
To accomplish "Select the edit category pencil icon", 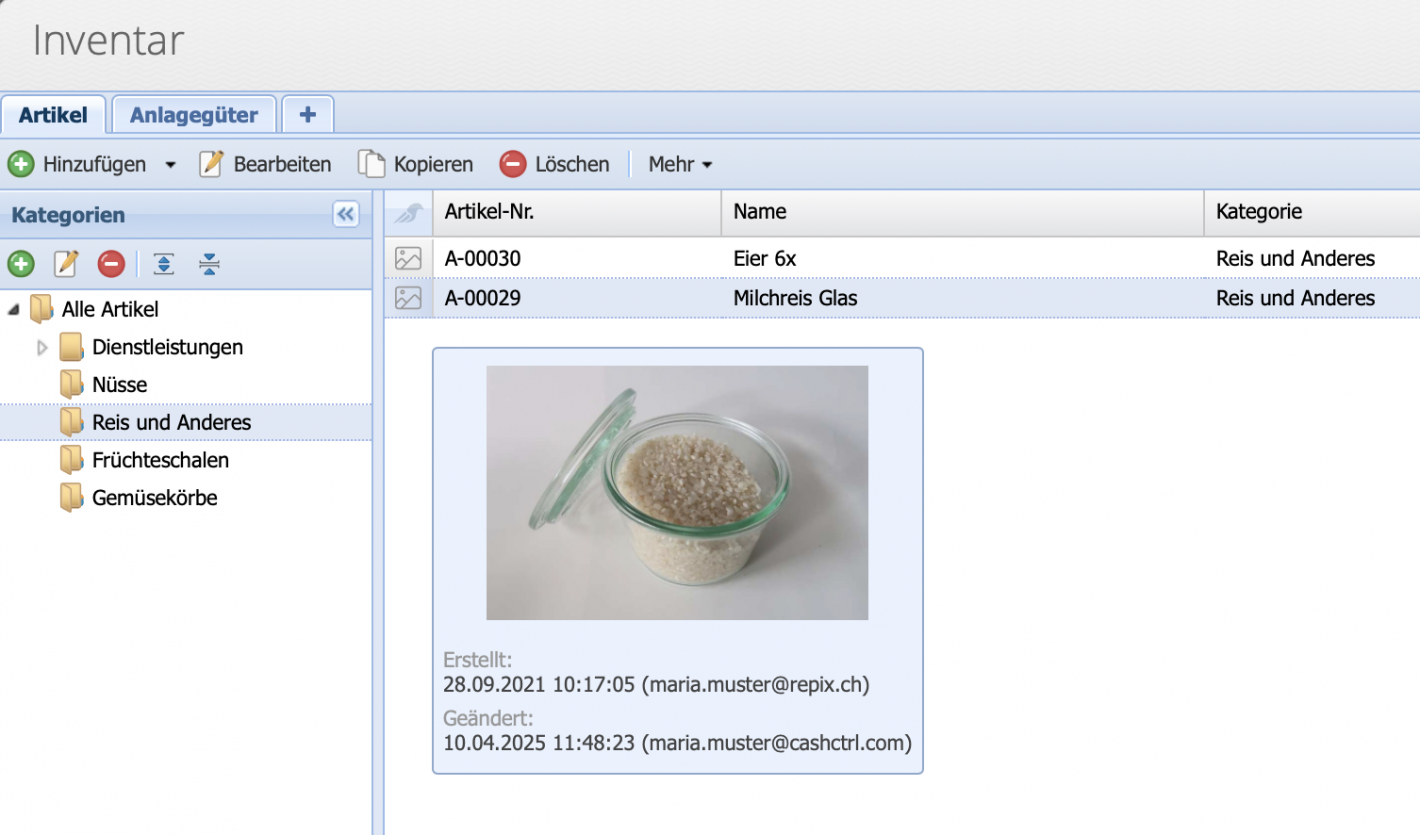I will (x=64, y=264).
